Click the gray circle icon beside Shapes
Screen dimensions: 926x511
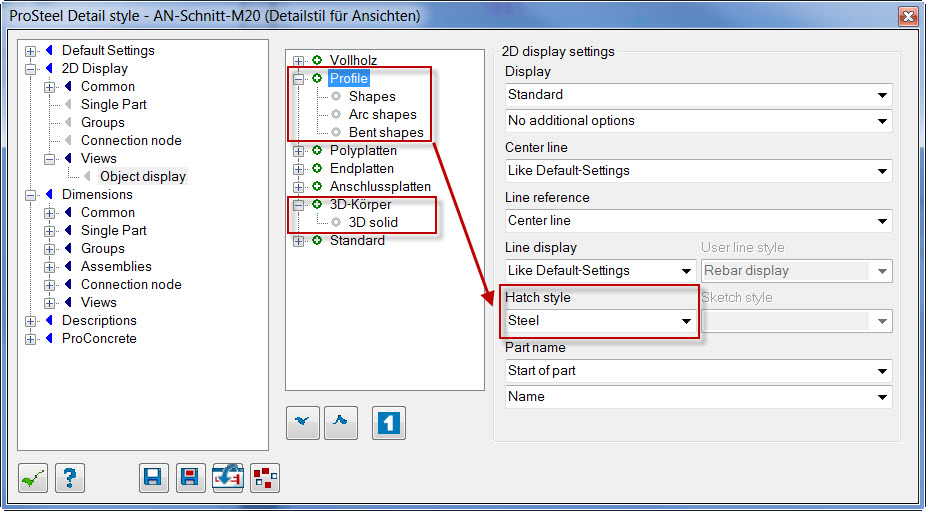pos(337,96)
